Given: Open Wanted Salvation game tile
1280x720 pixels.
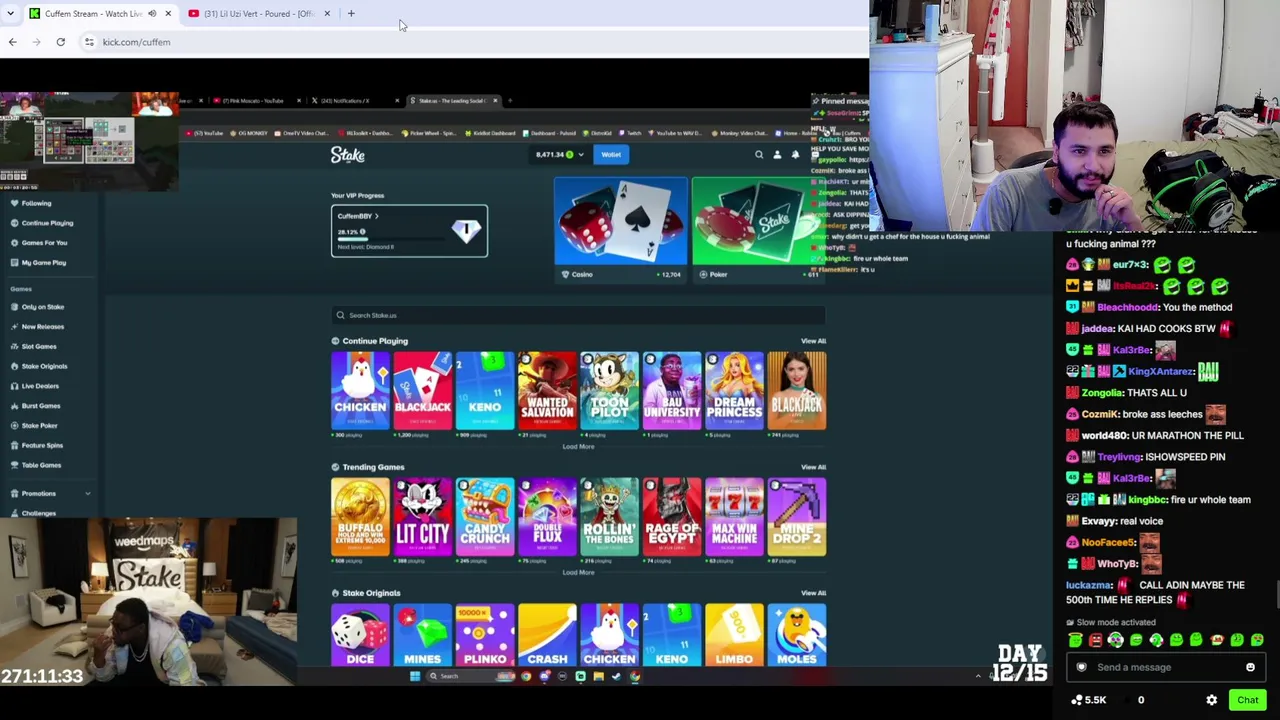Looking at the screenshot, I should (547, 391).
